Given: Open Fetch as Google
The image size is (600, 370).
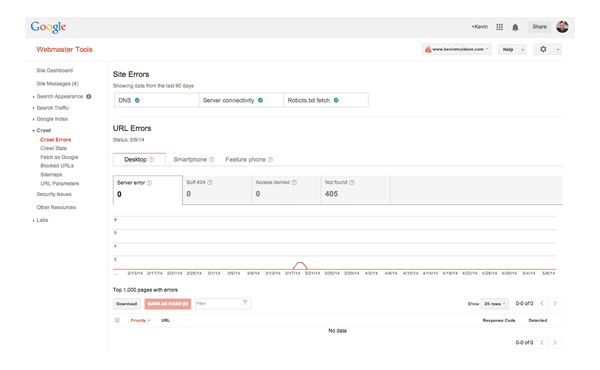Looking at the screenshot, I should point(59,157).
